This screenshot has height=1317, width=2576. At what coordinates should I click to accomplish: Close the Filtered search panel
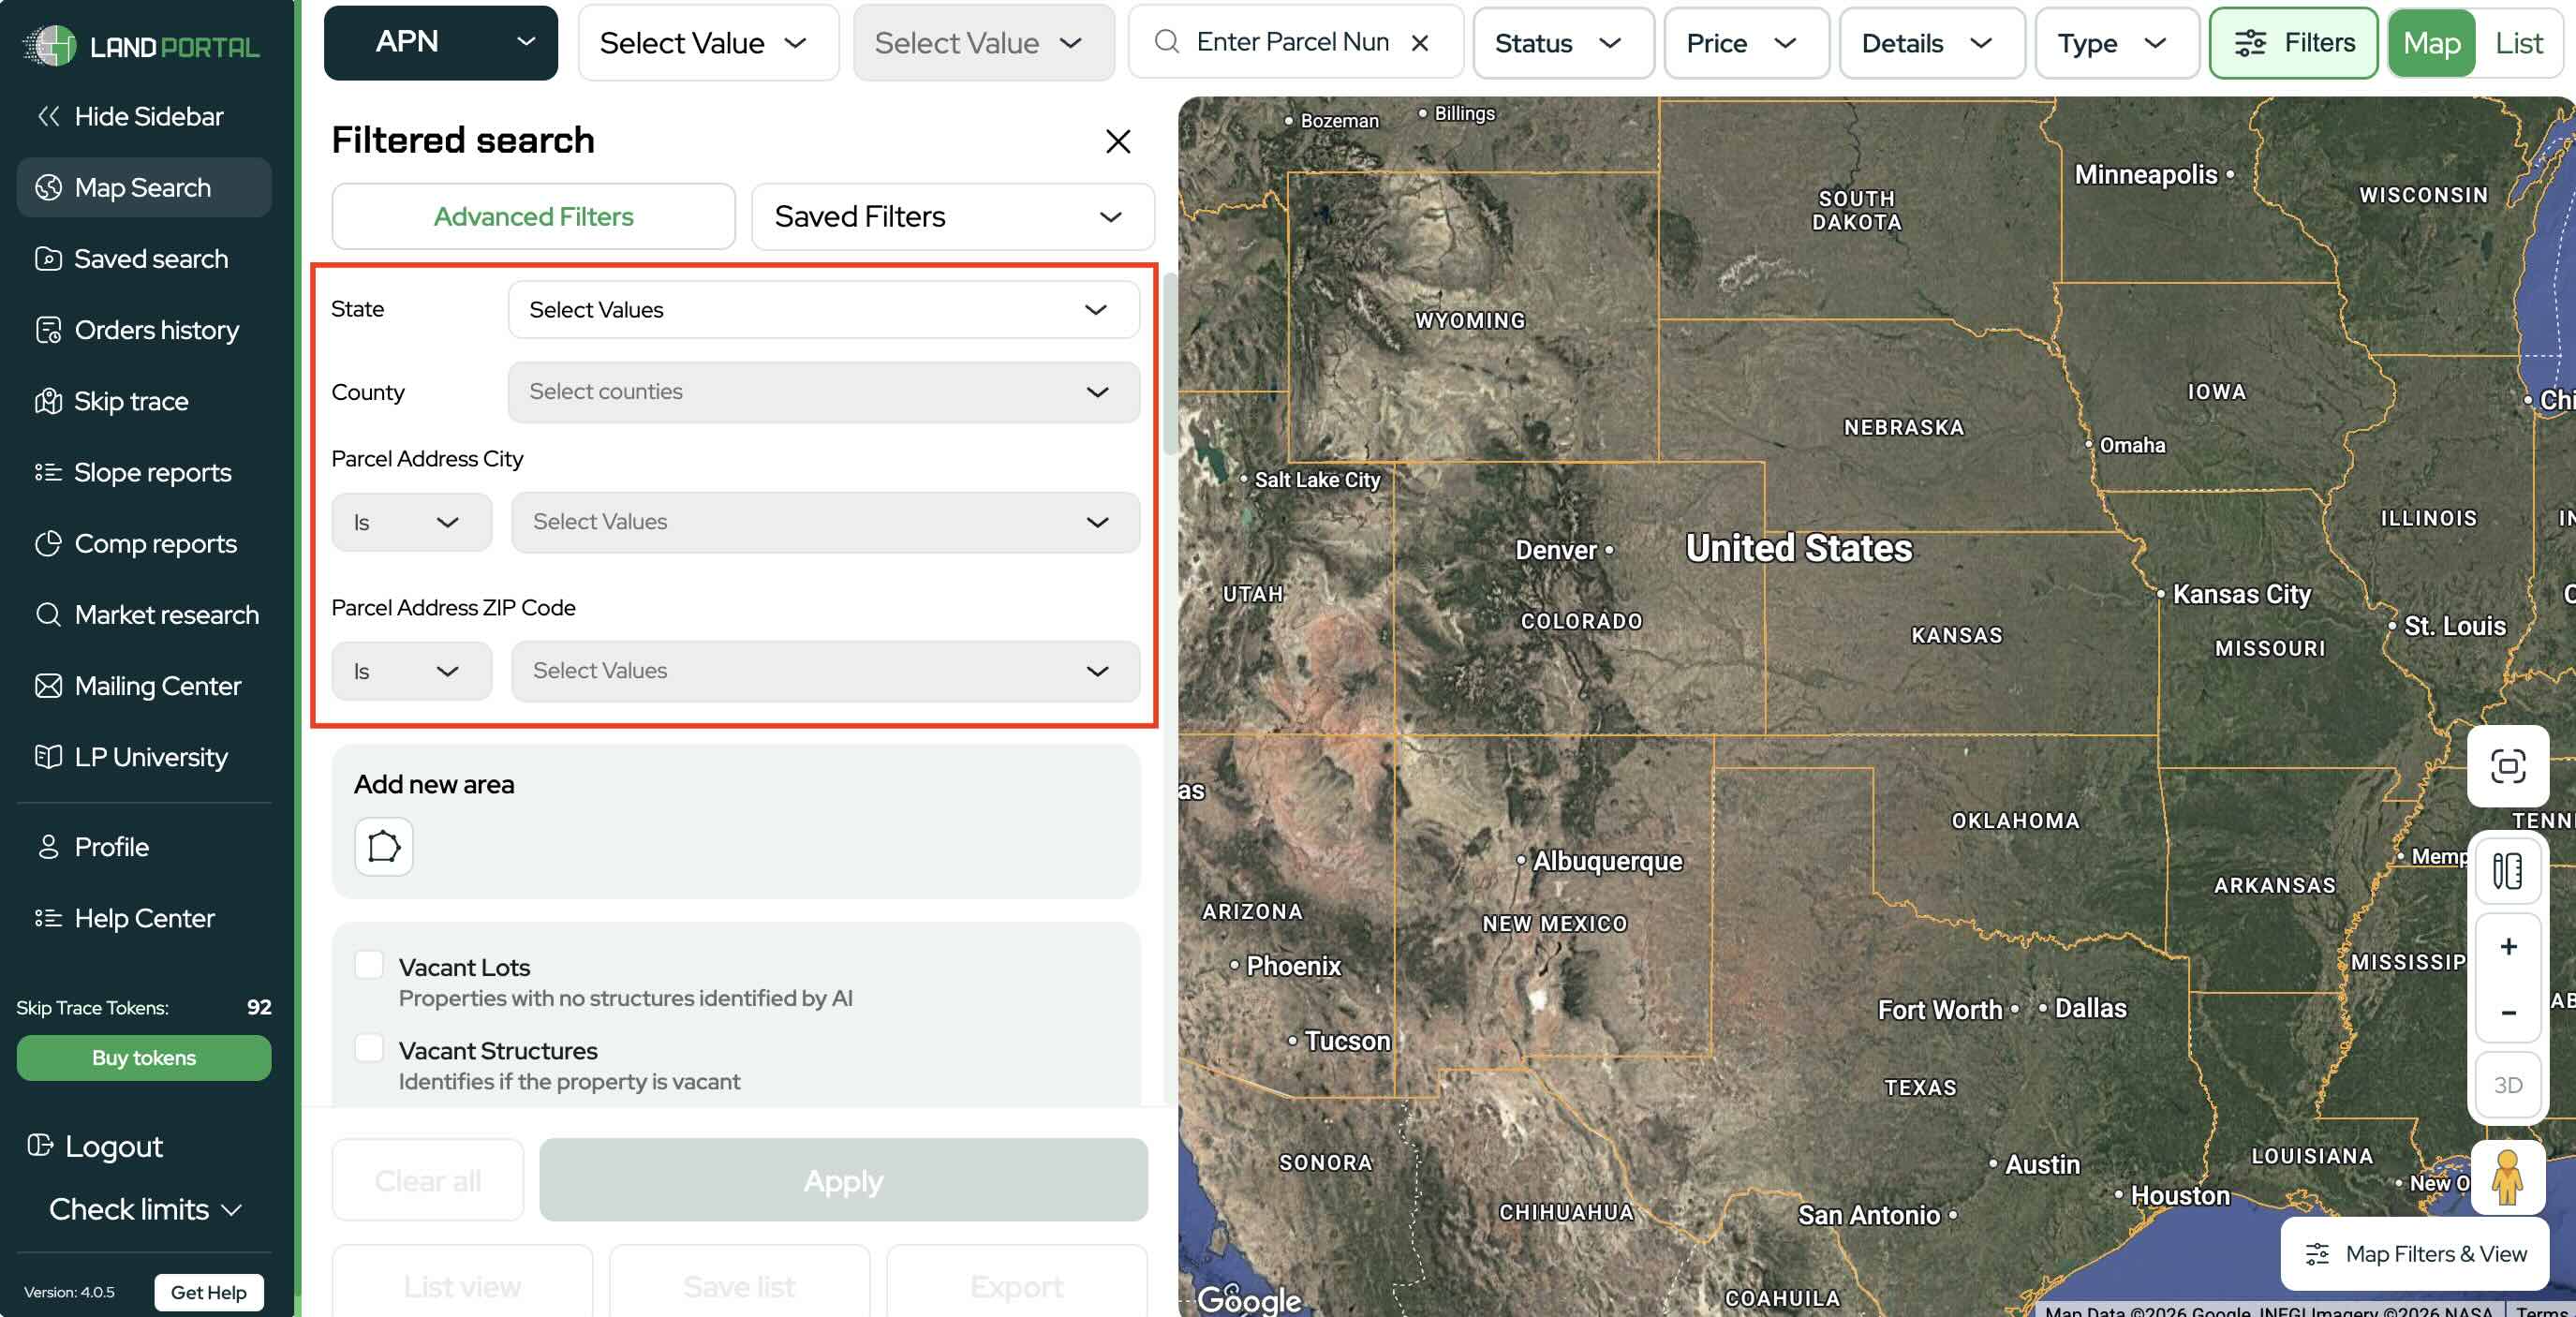[1117, 141]
